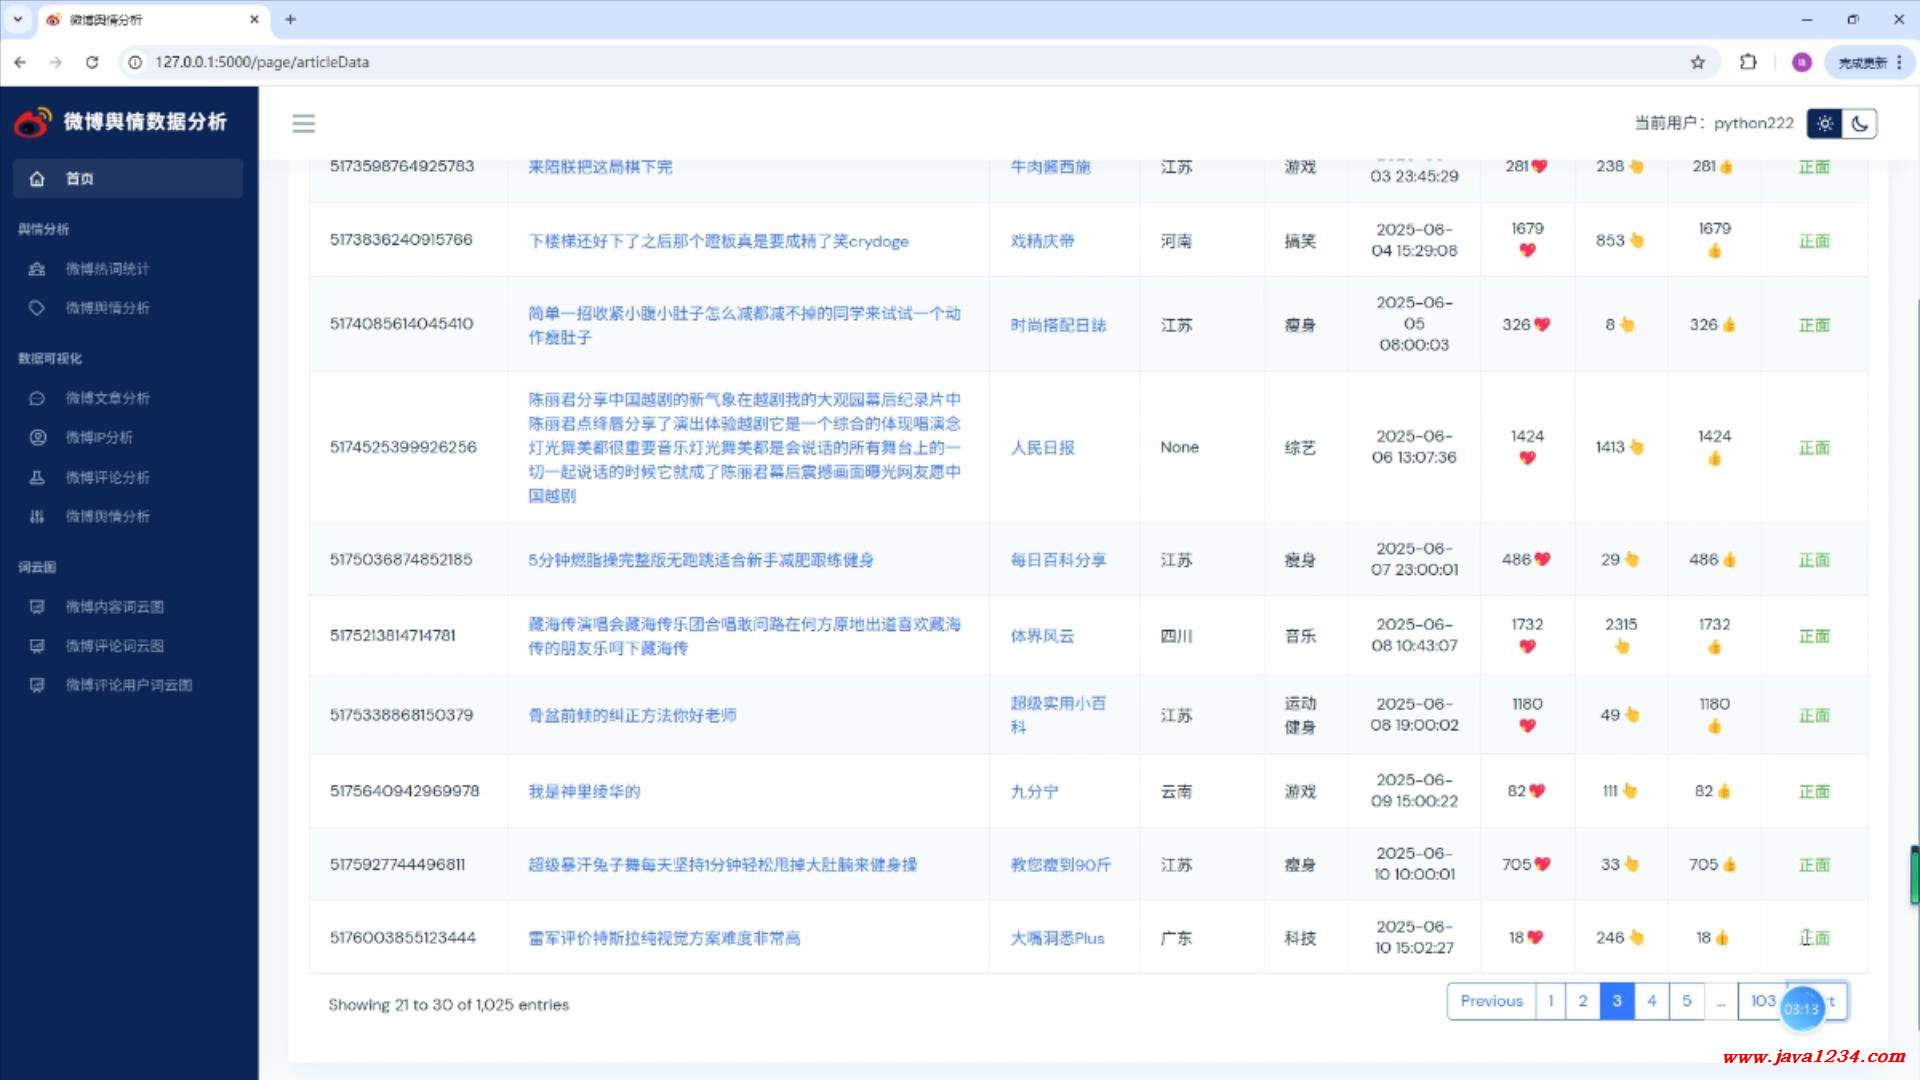
Task: Open 微博评论分析 sidebar item
Action: (x=107, y=477)
